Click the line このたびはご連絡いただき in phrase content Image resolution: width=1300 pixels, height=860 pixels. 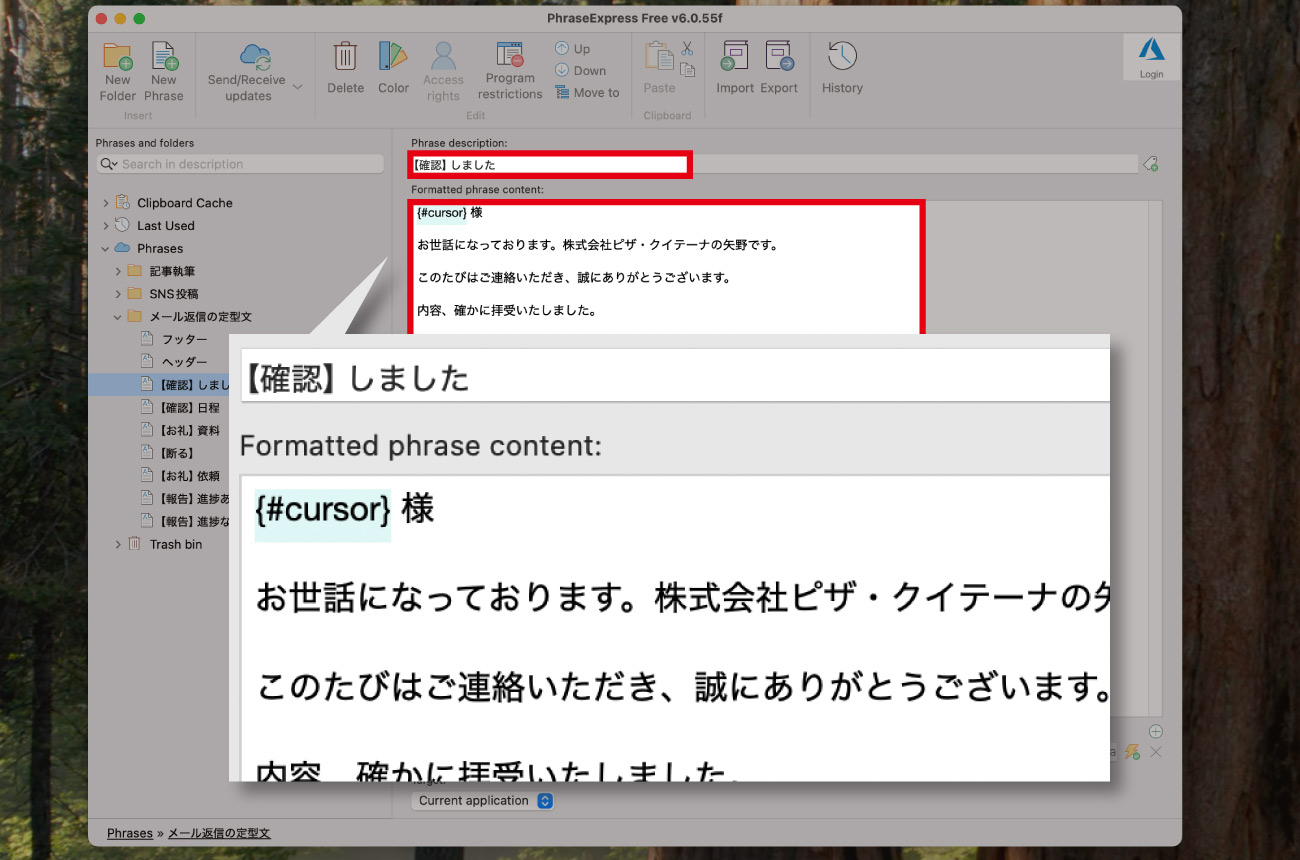tap(573, 278)
